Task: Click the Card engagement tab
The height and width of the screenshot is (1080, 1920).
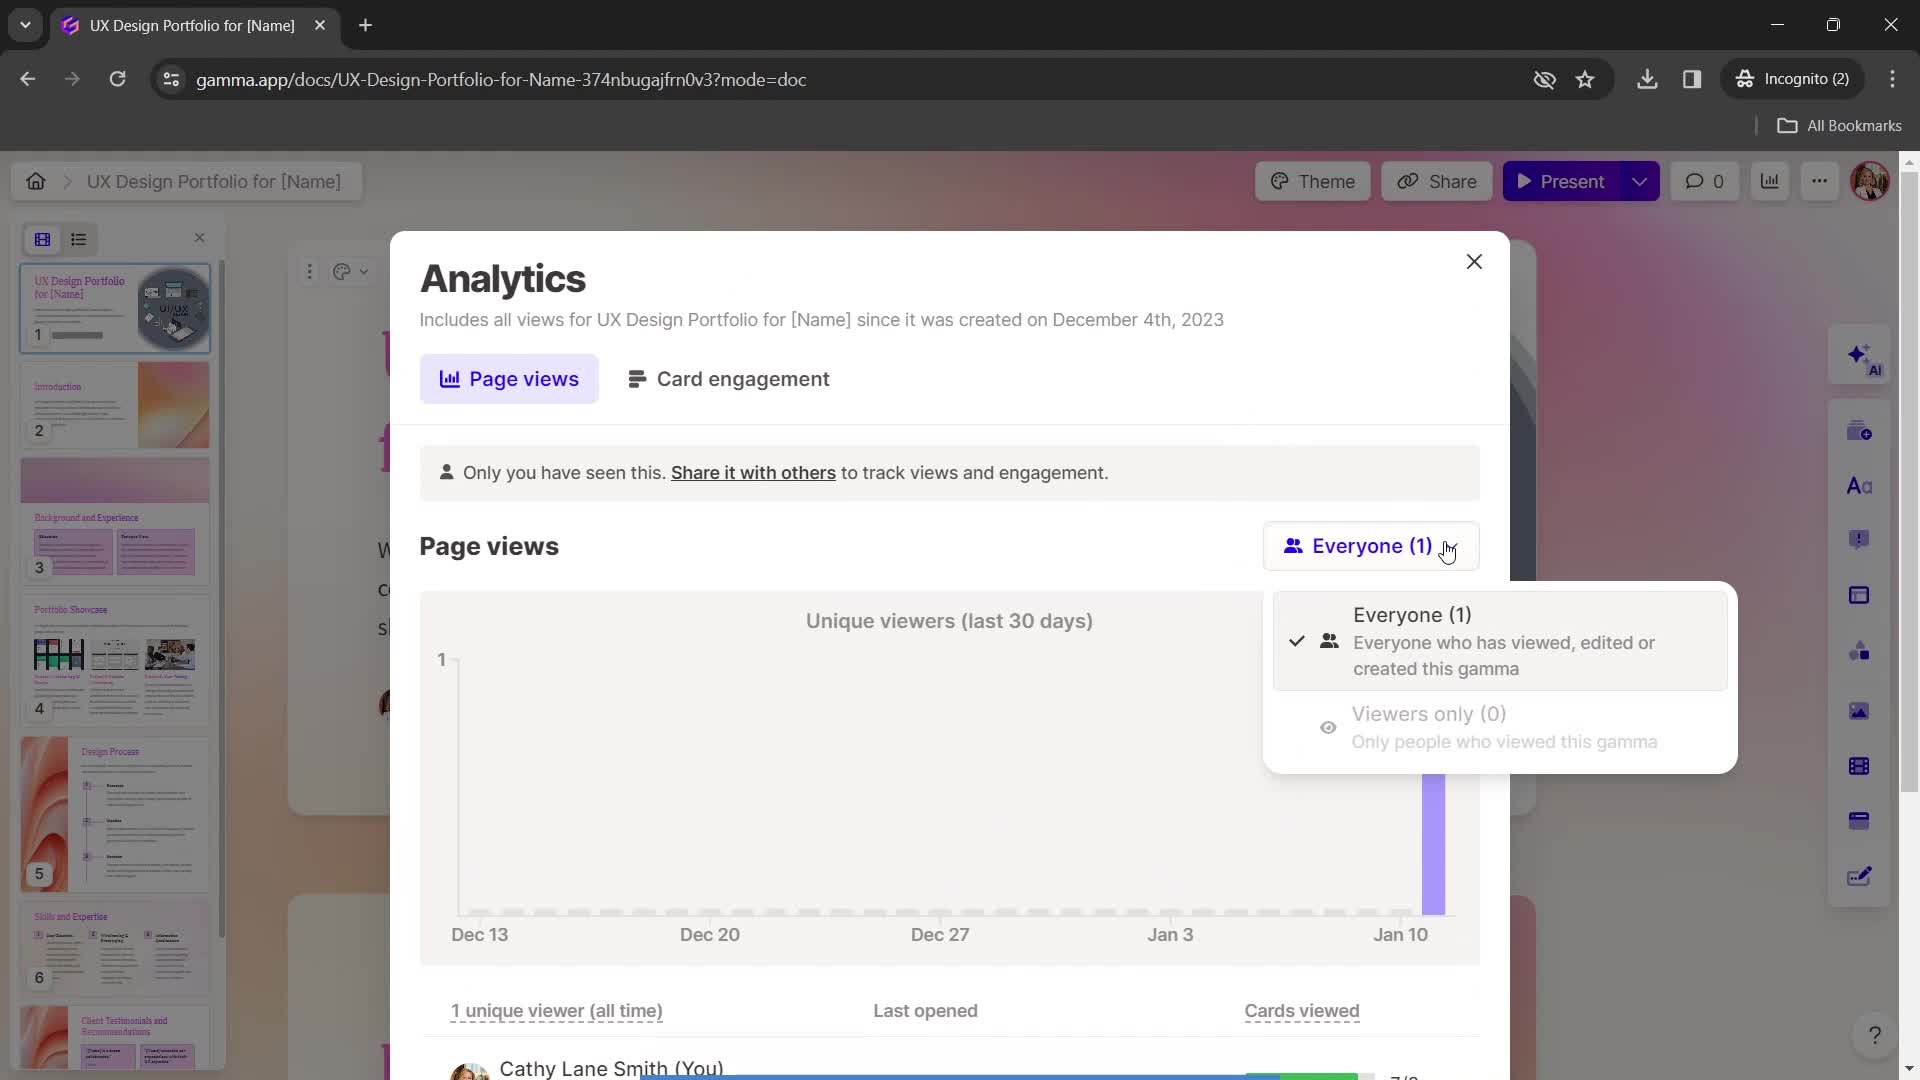Action: coord(728,378)
